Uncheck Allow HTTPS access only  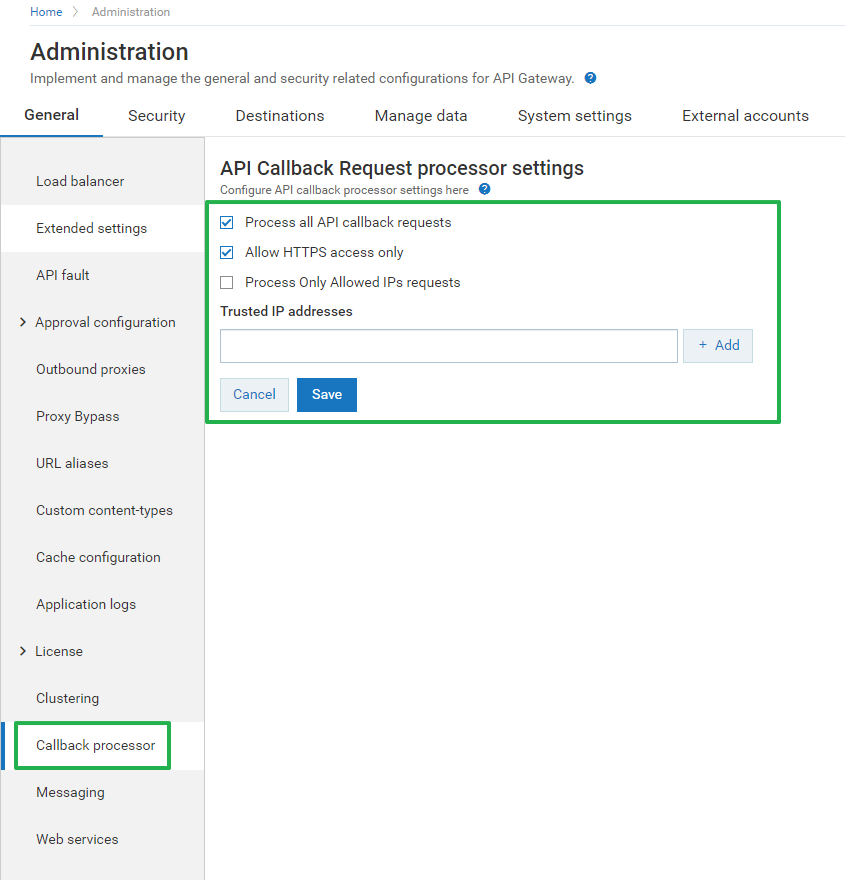pos(227,252)
